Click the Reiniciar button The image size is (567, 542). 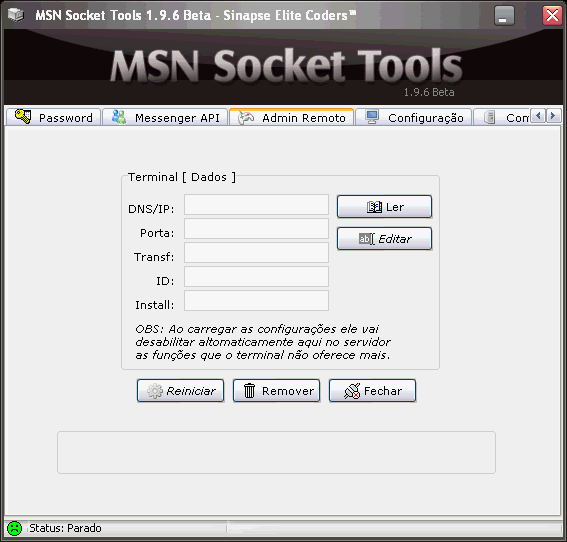180,391
